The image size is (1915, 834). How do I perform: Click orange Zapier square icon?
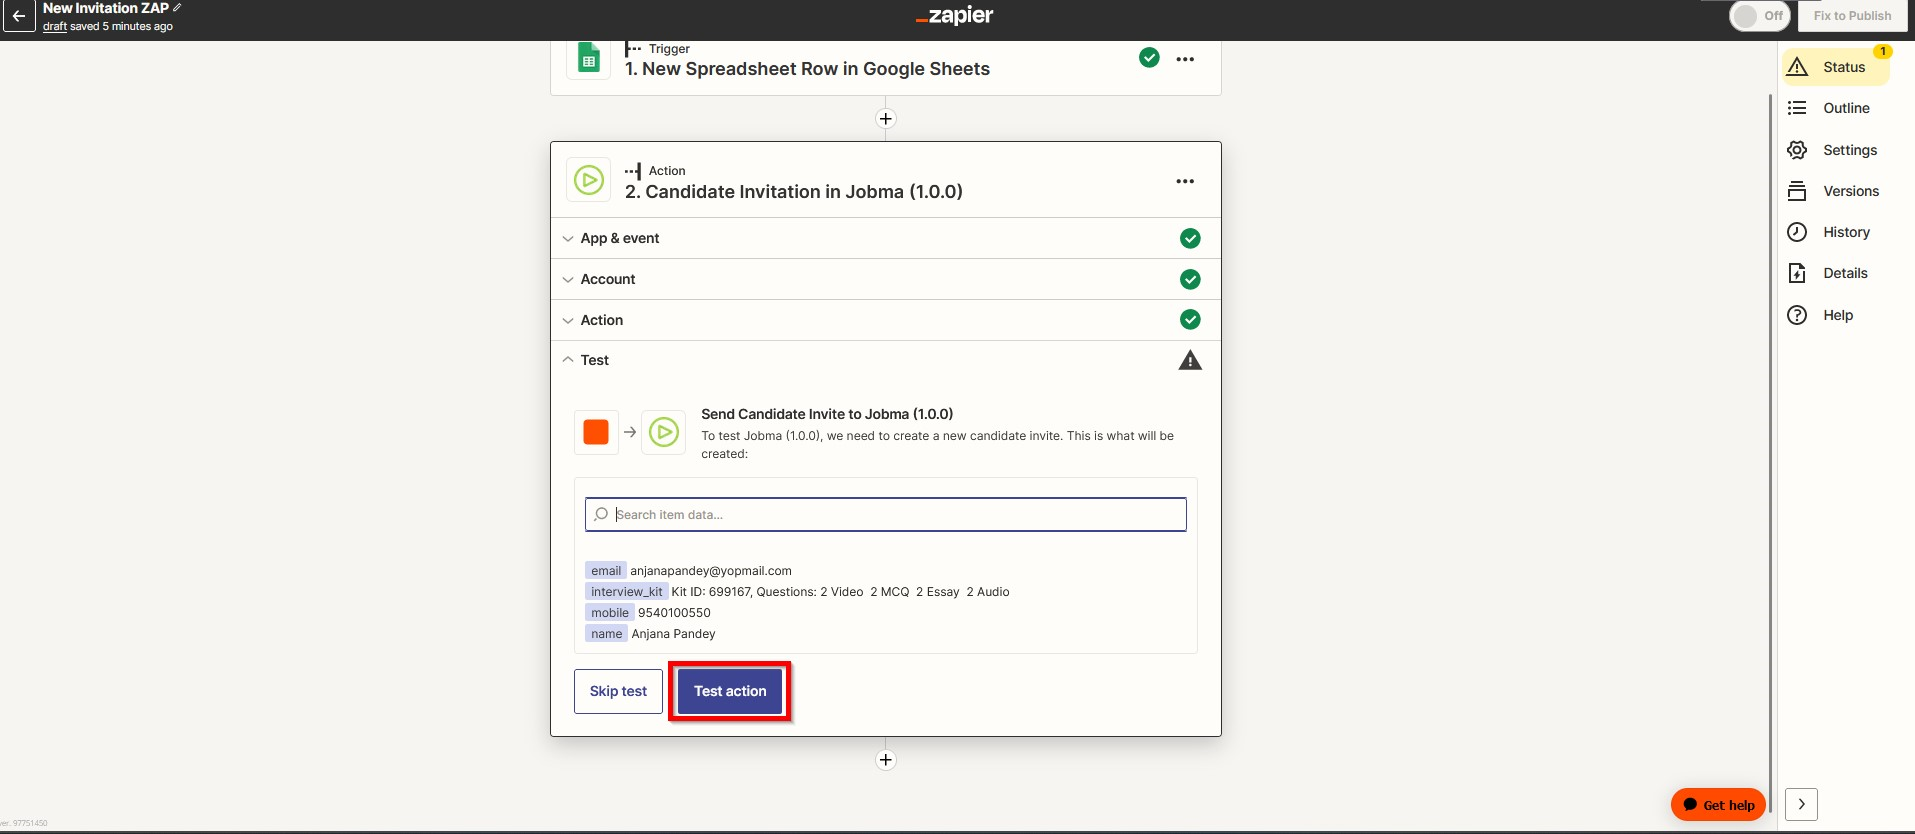click(x=596, y=432)
